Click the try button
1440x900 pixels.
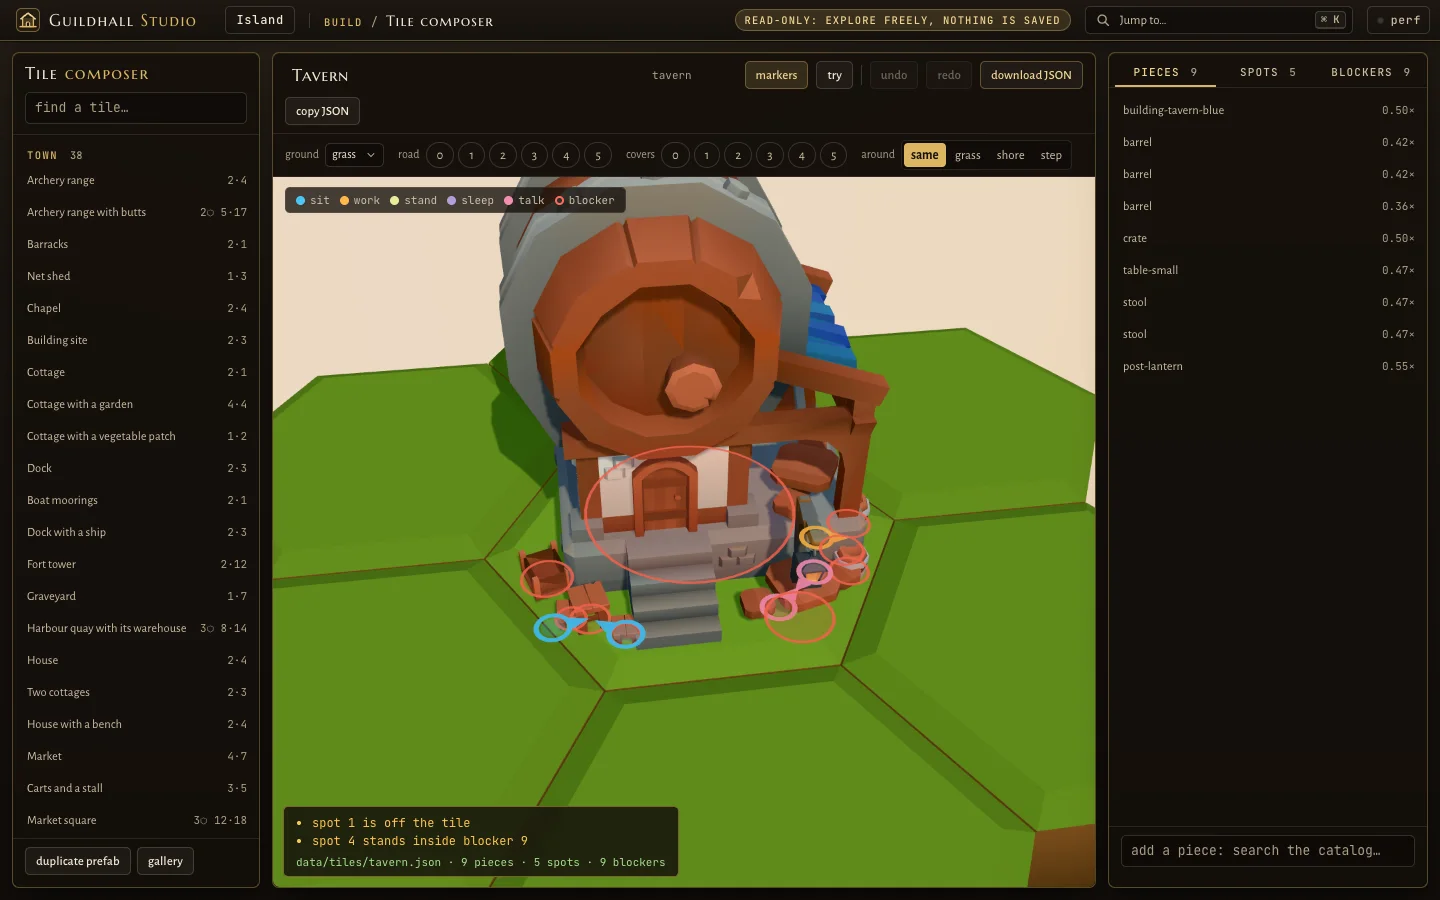(x=834, y=75)
